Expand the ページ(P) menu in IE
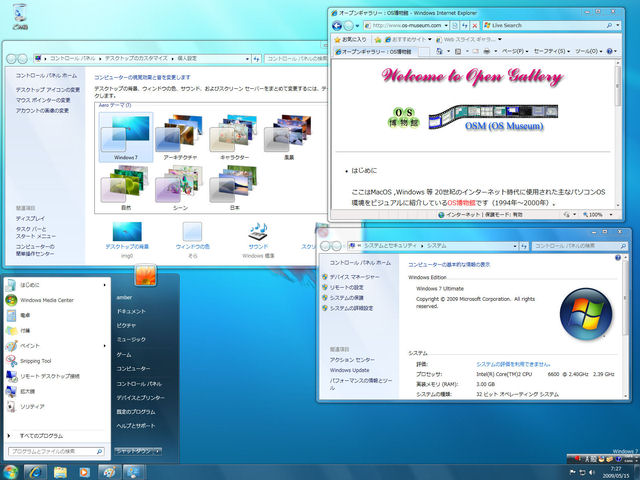640x480 pixels. coord(514,51)
